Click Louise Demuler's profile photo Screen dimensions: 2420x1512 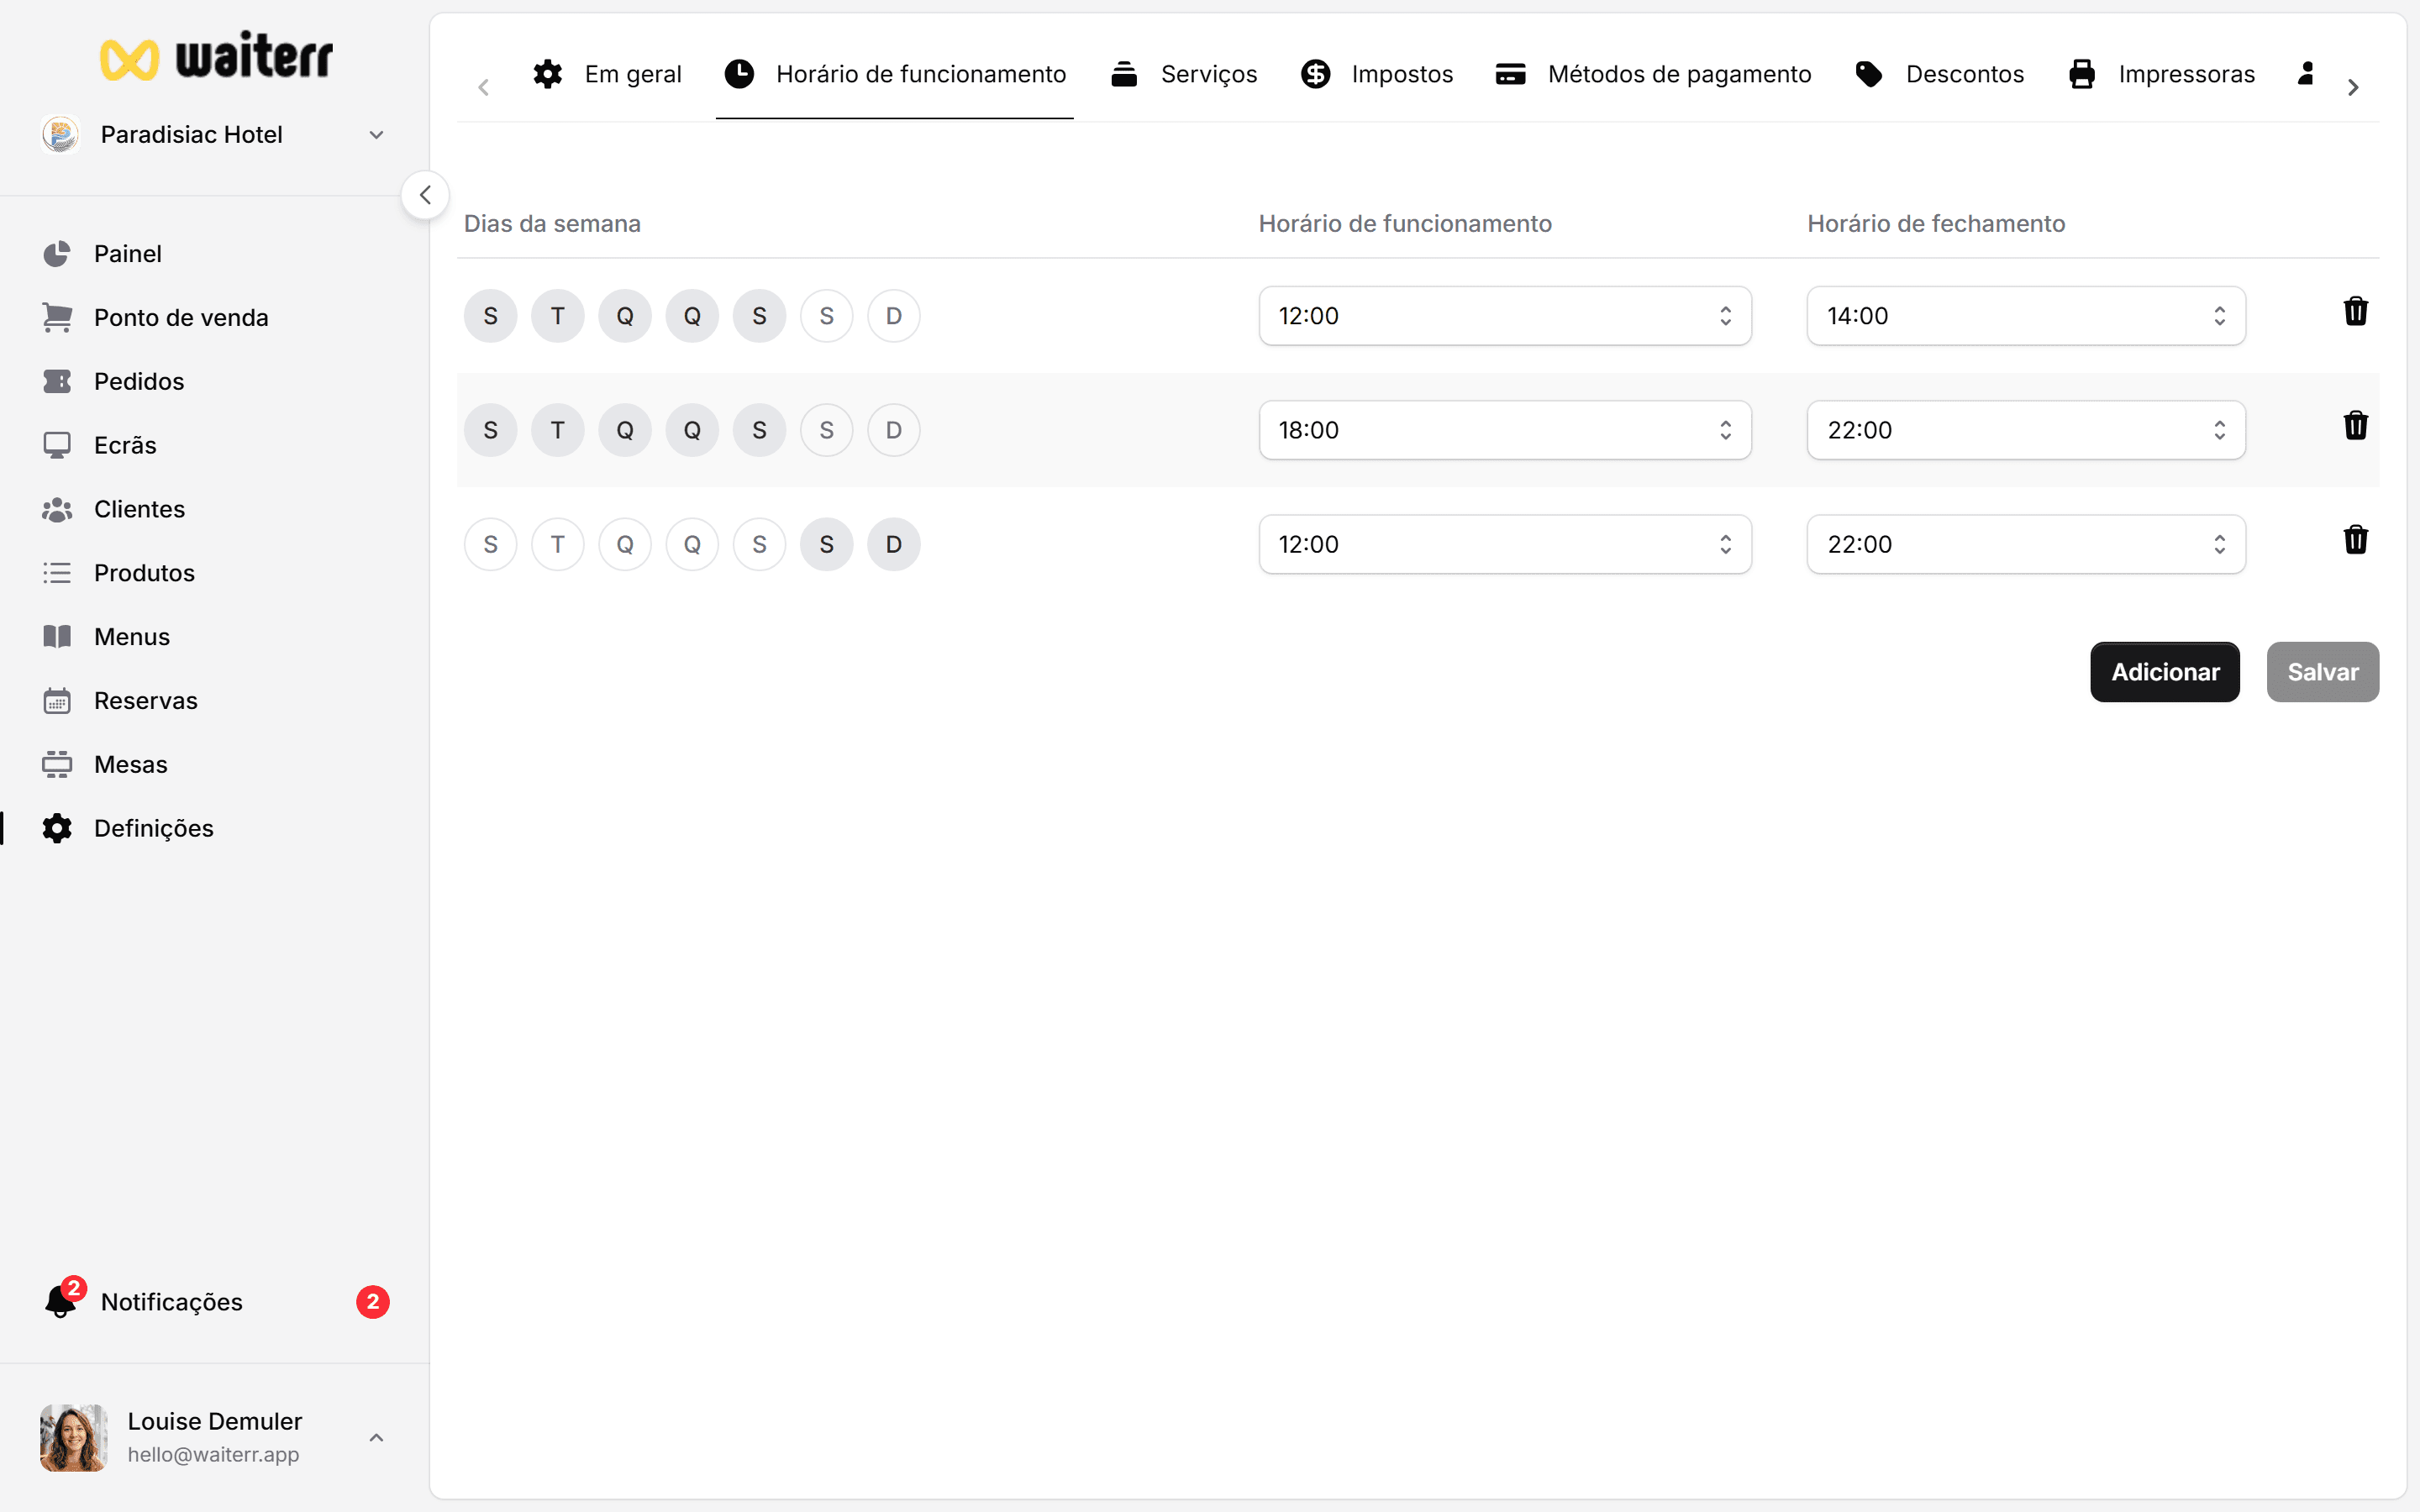pyautogui.click(x=74, y=1437)
